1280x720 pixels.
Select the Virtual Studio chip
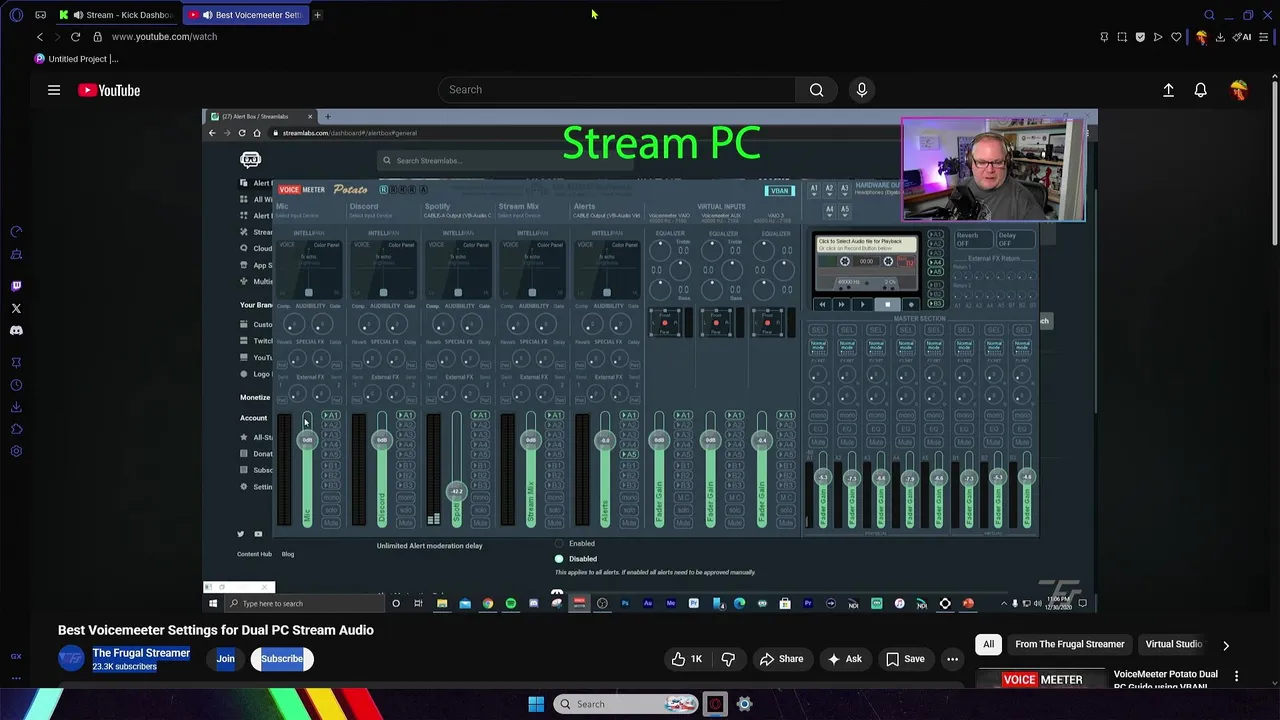pyautogui.click(x=1174, y=645)
